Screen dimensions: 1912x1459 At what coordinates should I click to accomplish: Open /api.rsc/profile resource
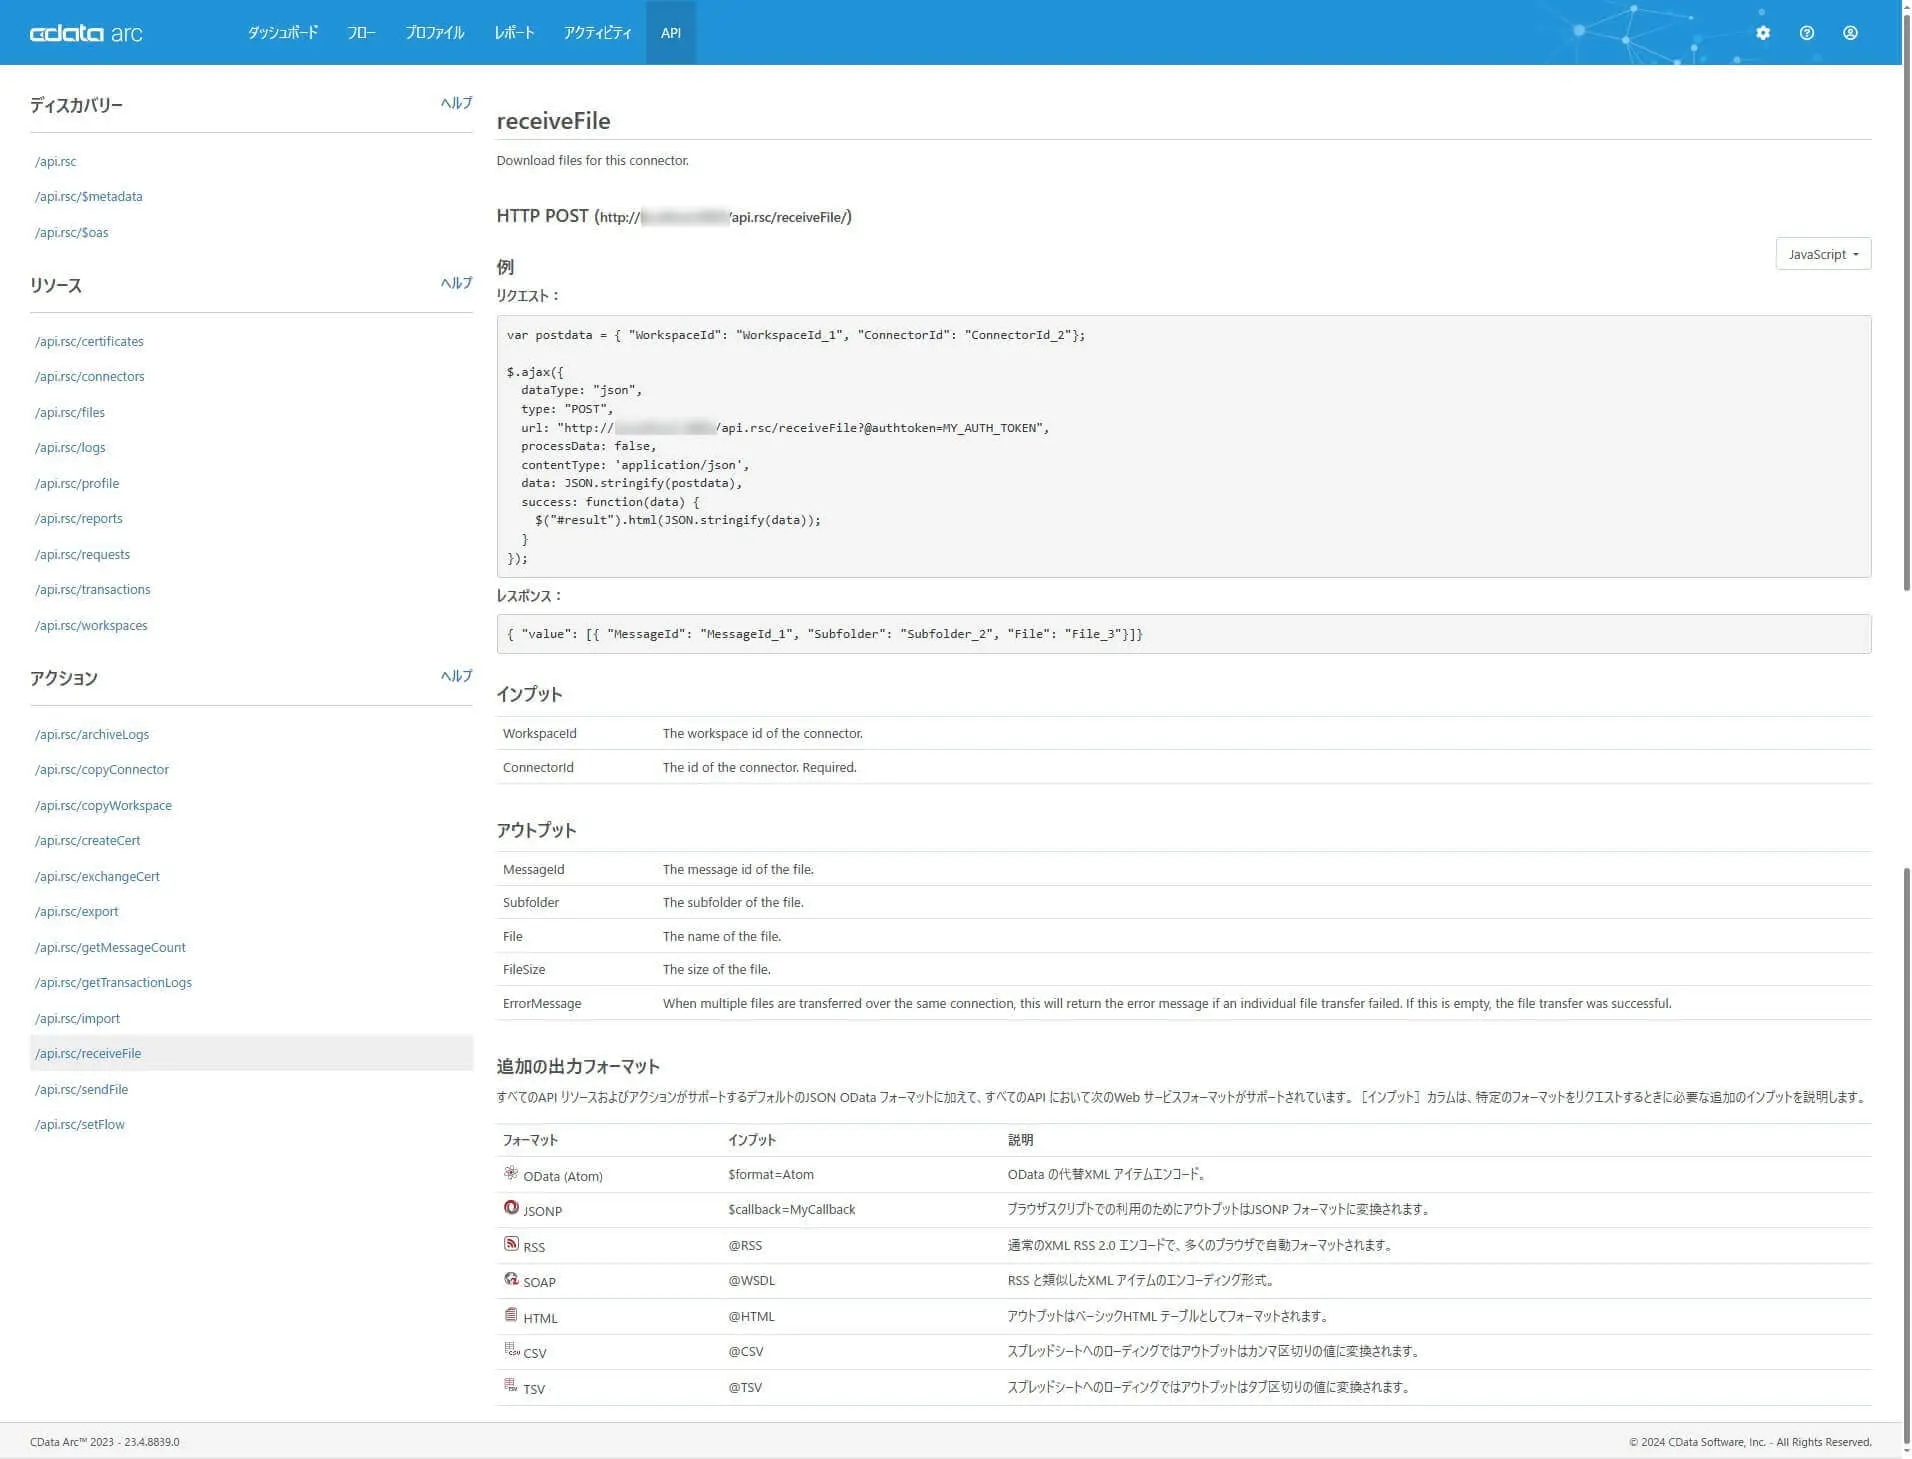pos(77,483)
